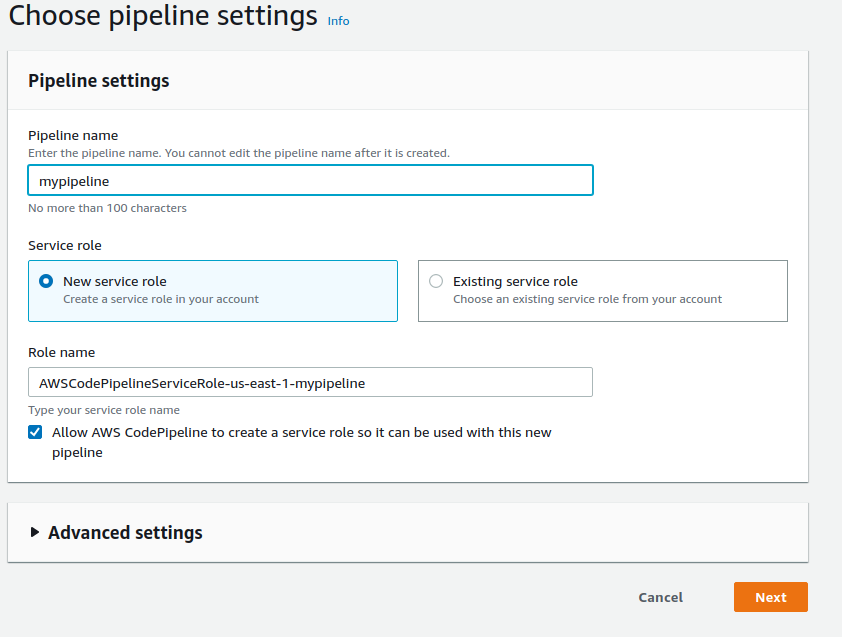Open the Info link beside page title
Image resolution: width=842 pixels, height=637 pixels.
tap(338, 21)
